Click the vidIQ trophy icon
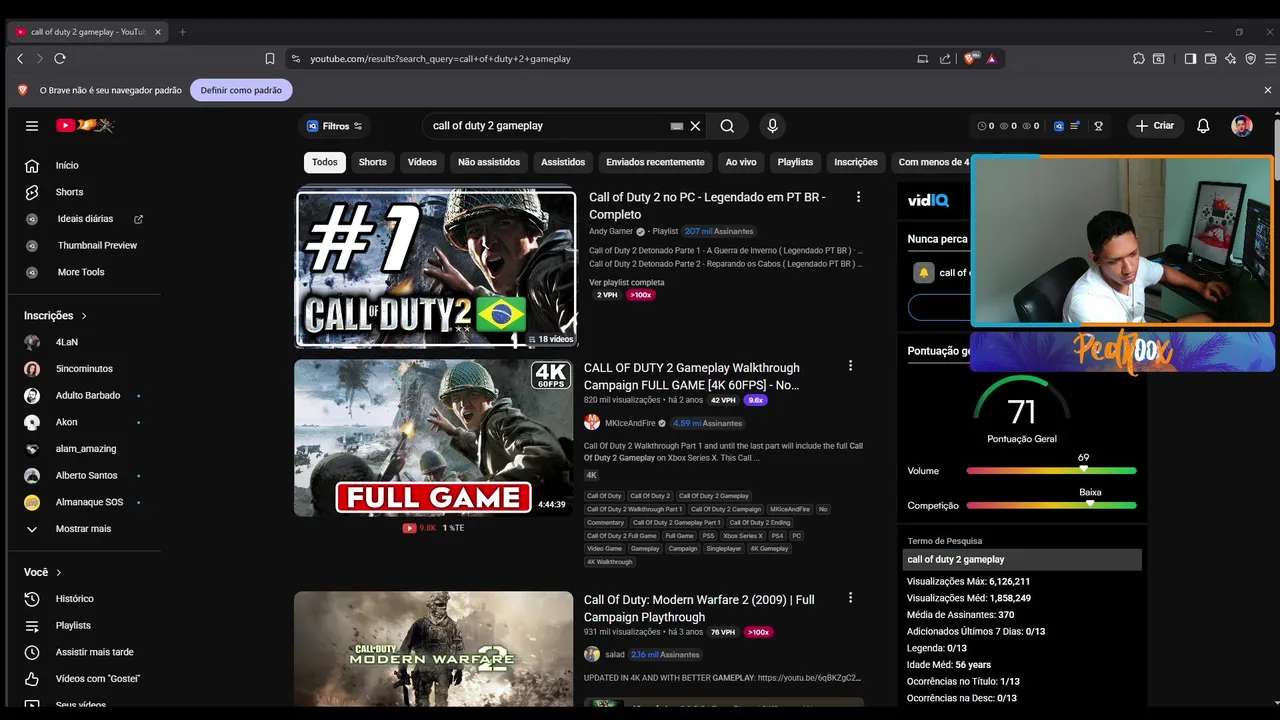Viewport: 1280px width, 720px height. 1098,126
